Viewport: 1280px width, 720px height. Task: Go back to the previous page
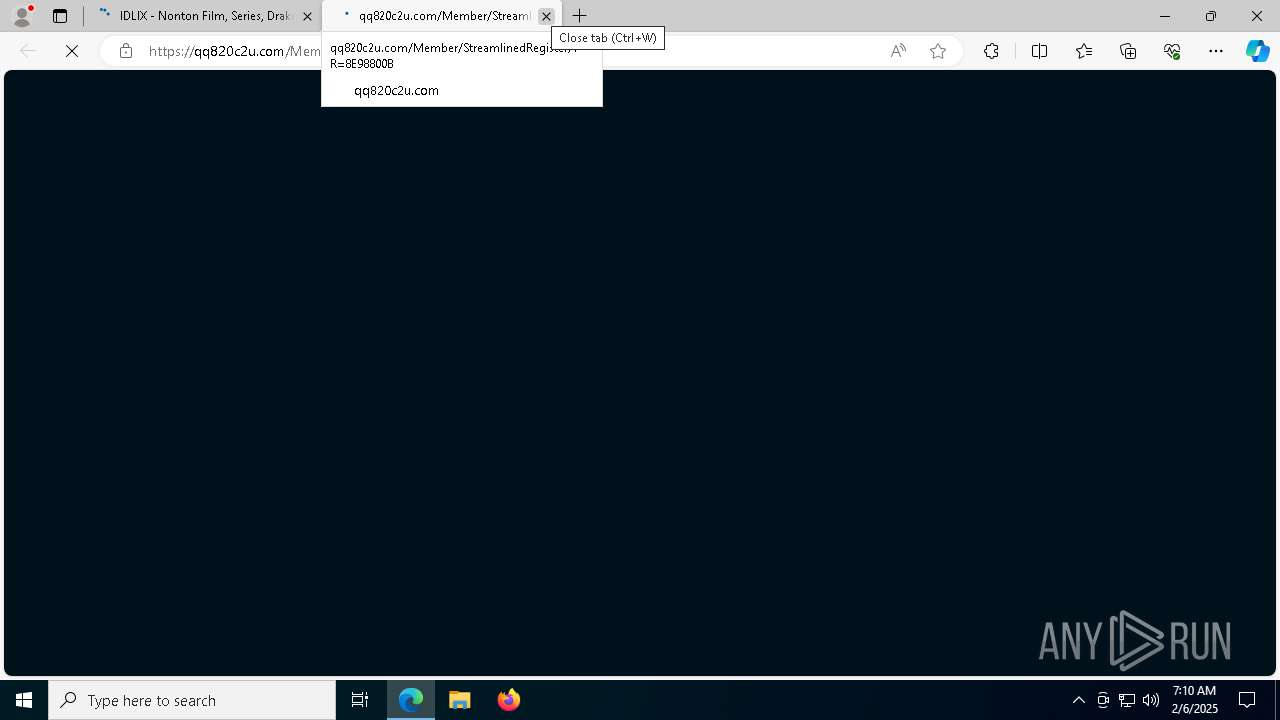(x=28, y=51)
